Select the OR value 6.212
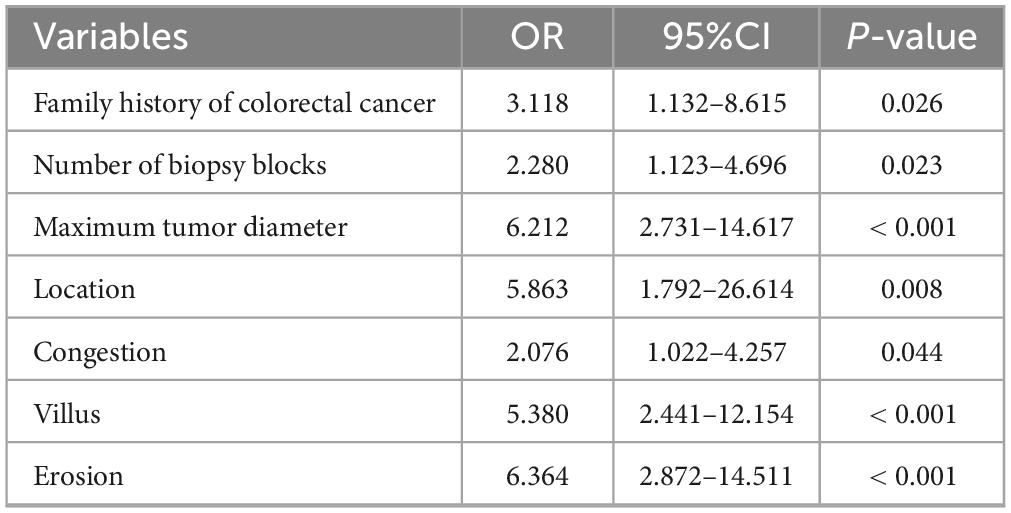The image size is (1011, 513). (538, 227)
